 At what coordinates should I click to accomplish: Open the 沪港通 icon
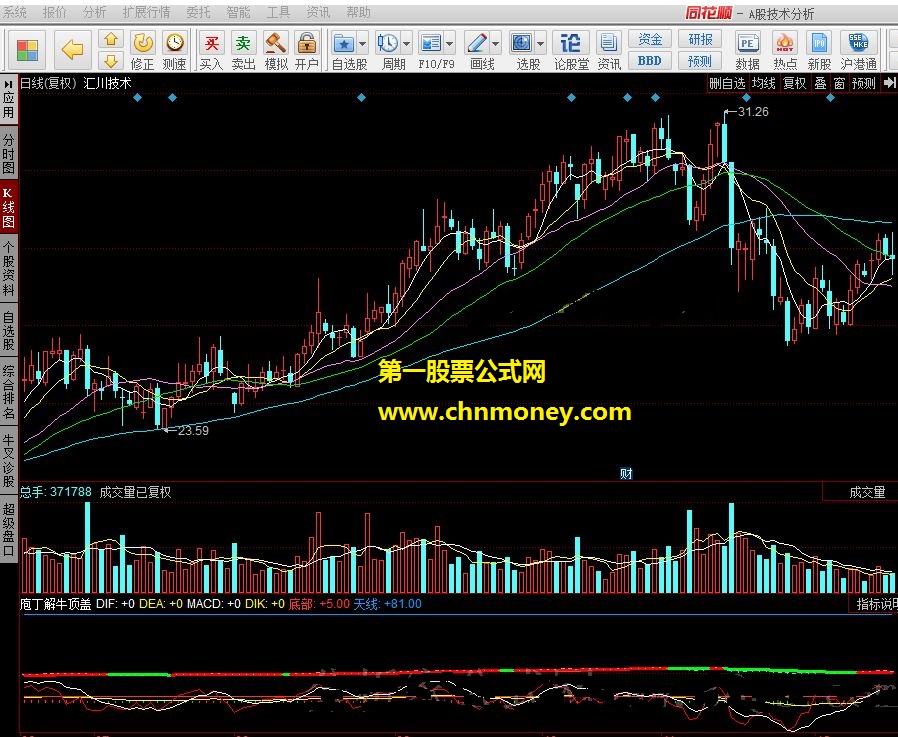click(858, 44)
